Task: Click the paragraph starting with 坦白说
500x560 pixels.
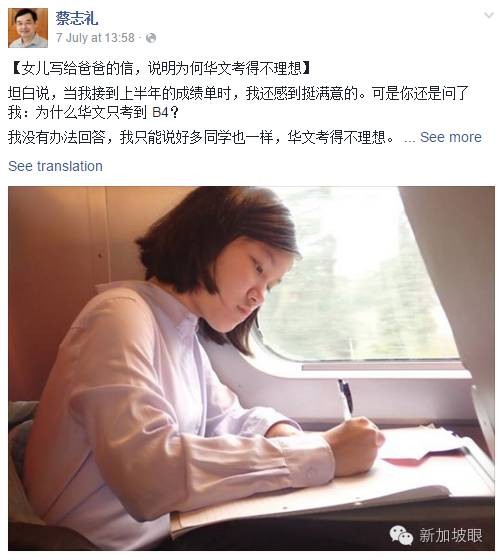Action: pyautogui.click(x=238, y=103)
